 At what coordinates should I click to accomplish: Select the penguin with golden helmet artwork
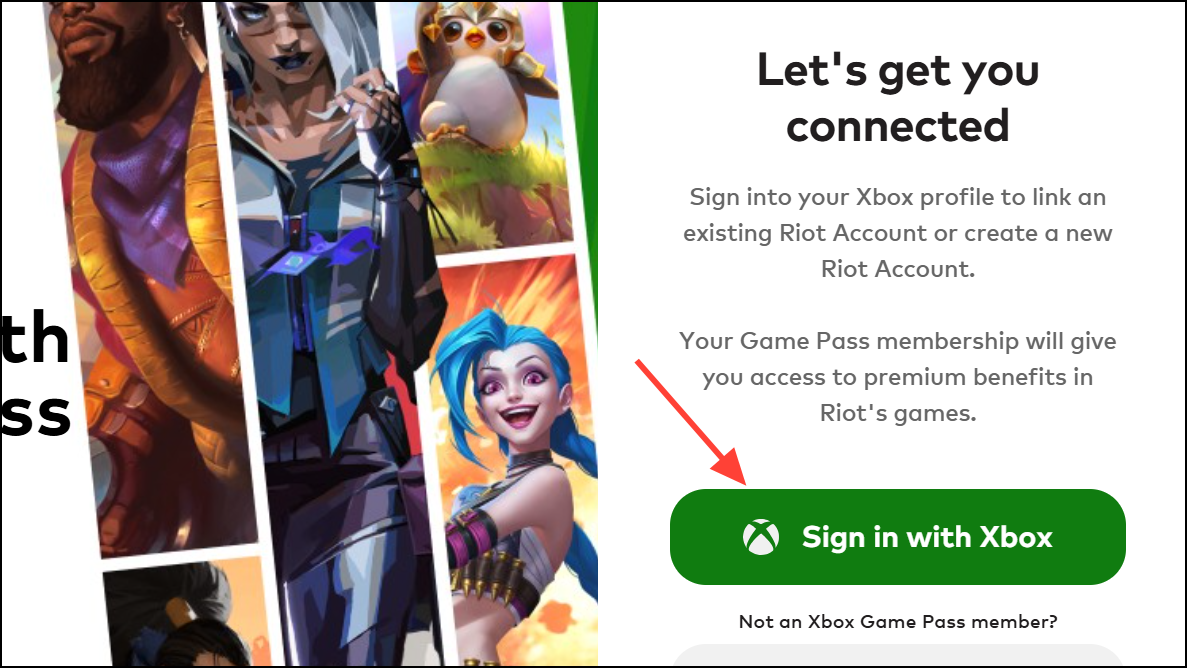coord(476,72)
